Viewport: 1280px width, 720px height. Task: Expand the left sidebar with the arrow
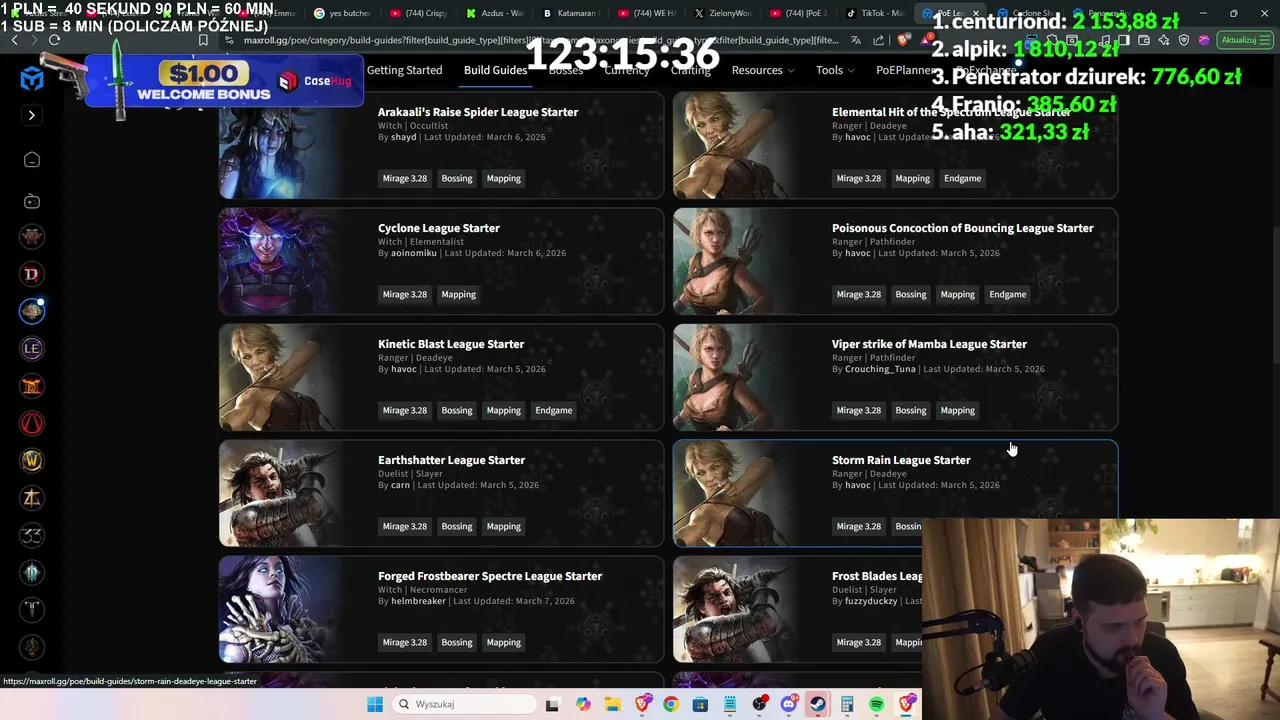click(31, 115)
